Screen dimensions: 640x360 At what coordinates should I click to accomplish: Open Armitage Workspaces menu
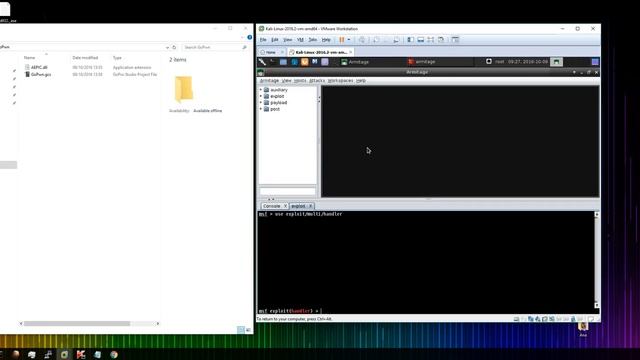340,81
